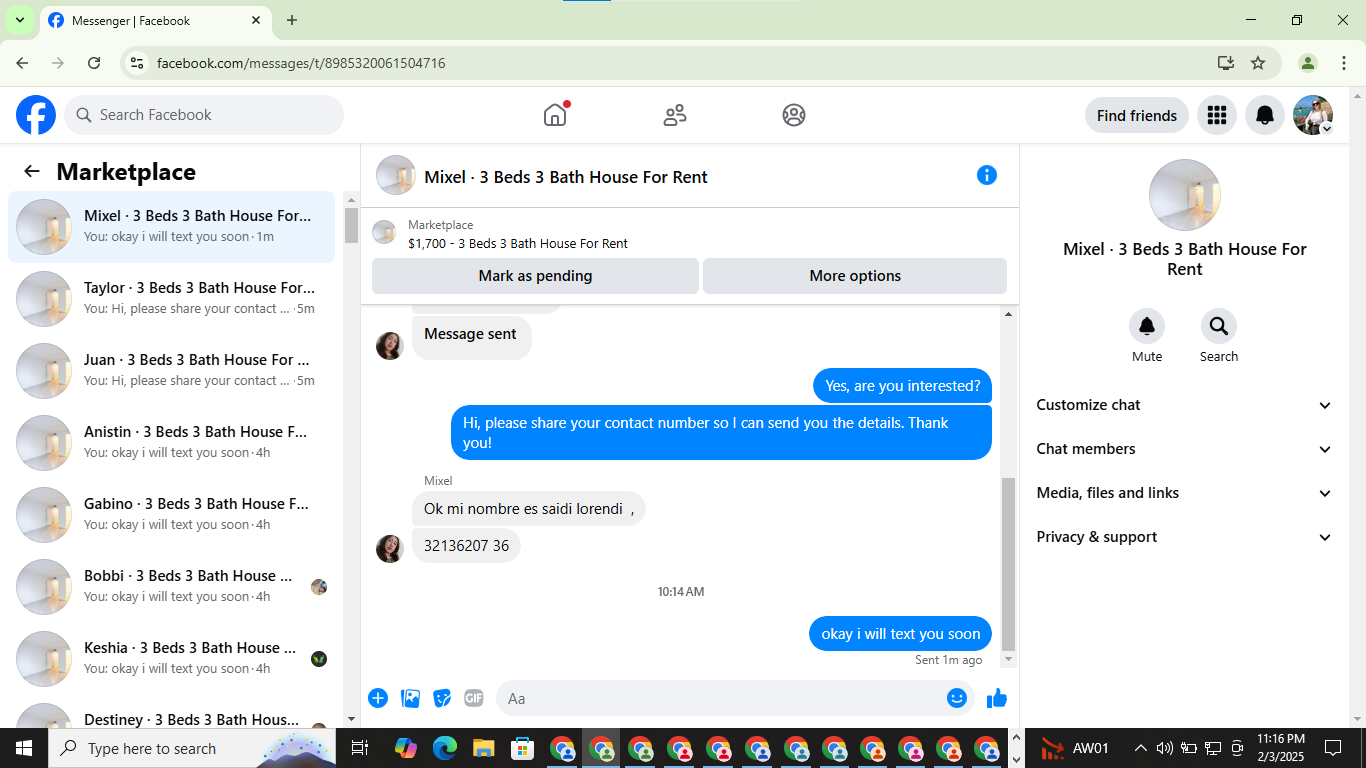Open the GIF picker

[474, 698]
